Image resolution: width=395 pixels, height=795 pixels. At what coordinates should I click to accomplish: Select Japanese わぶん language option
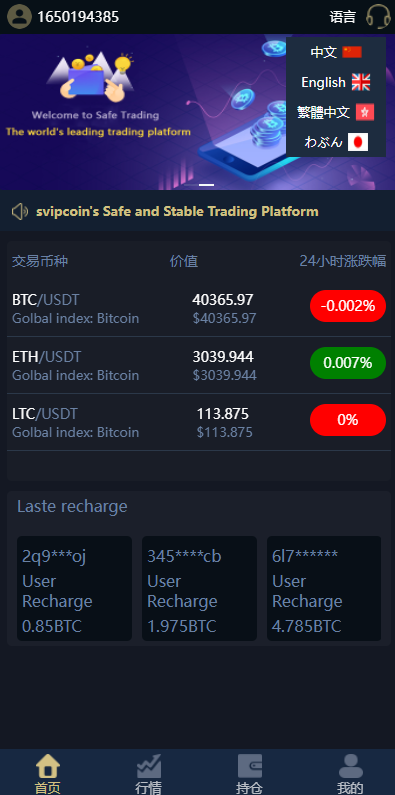coord(336,142)
